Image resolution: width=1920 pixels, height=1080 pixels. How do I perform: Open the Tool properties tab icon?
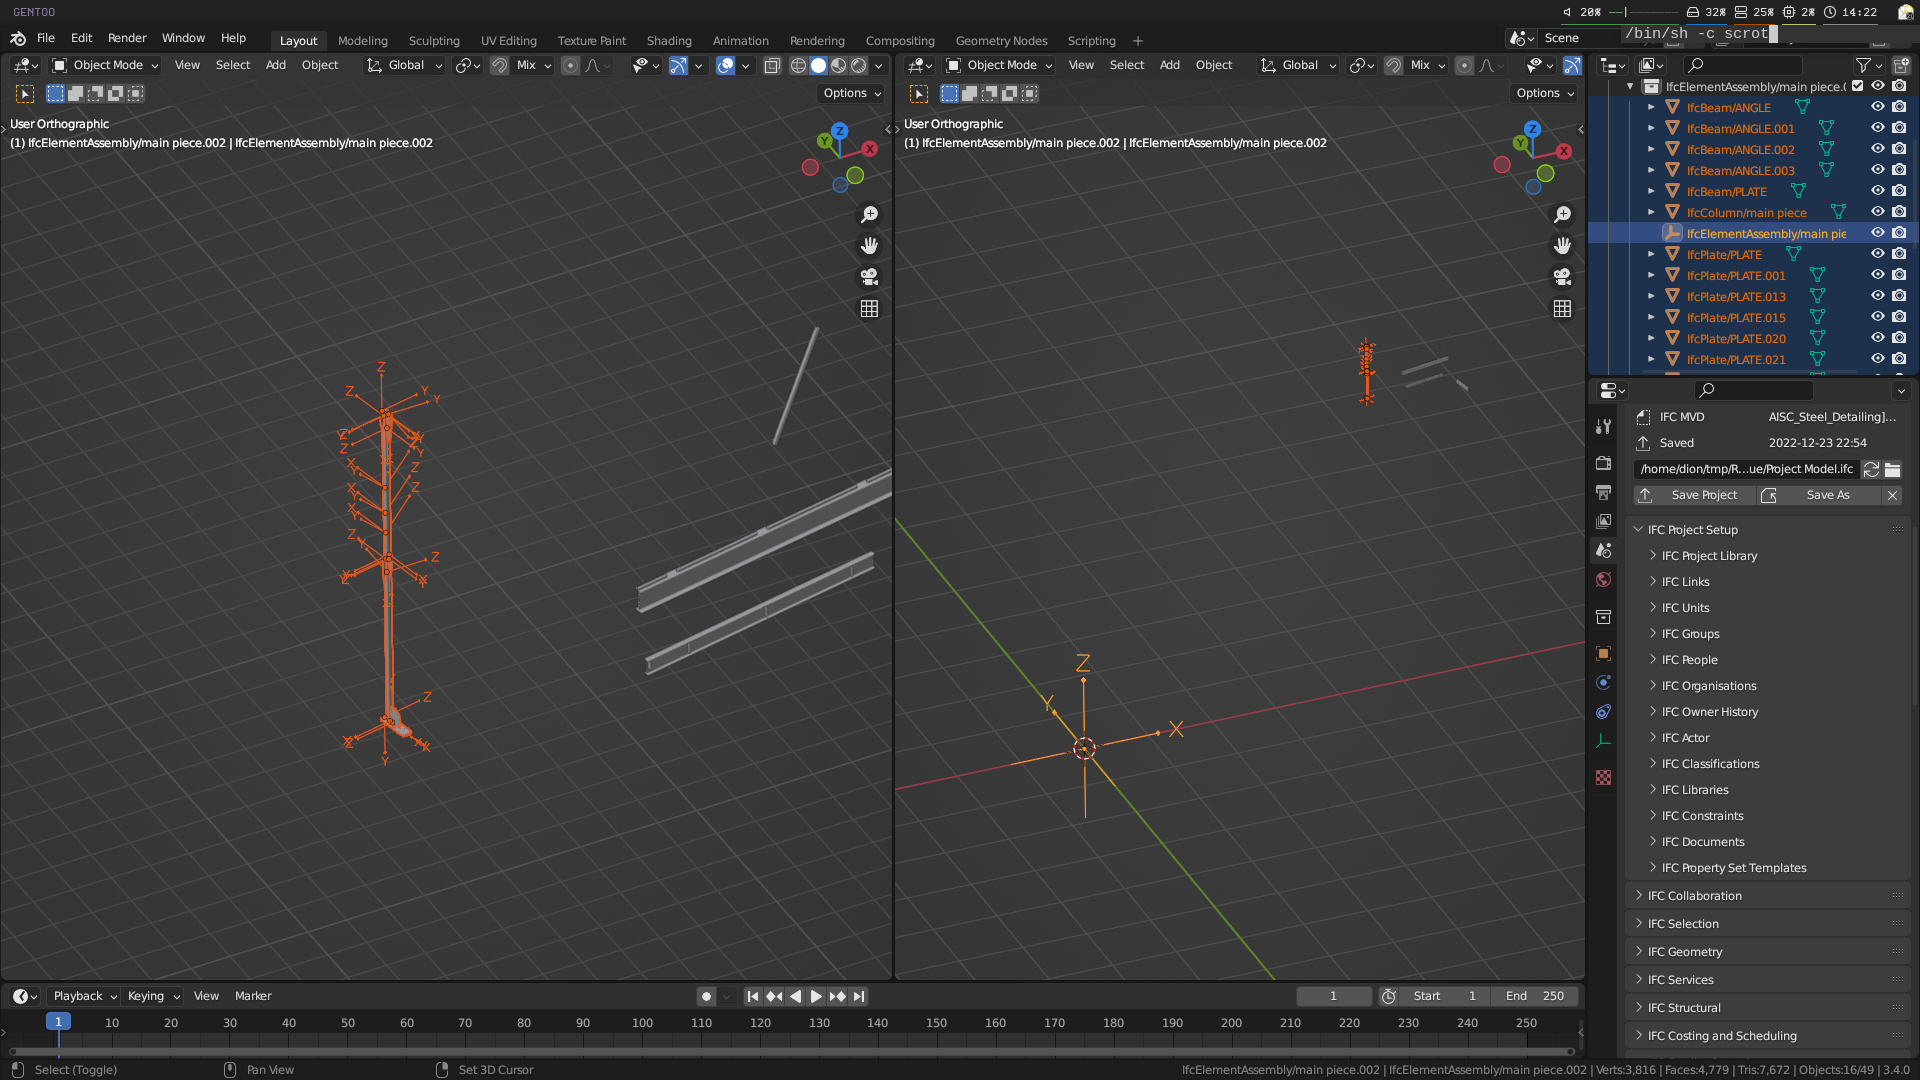click(x=1603, y=427)
